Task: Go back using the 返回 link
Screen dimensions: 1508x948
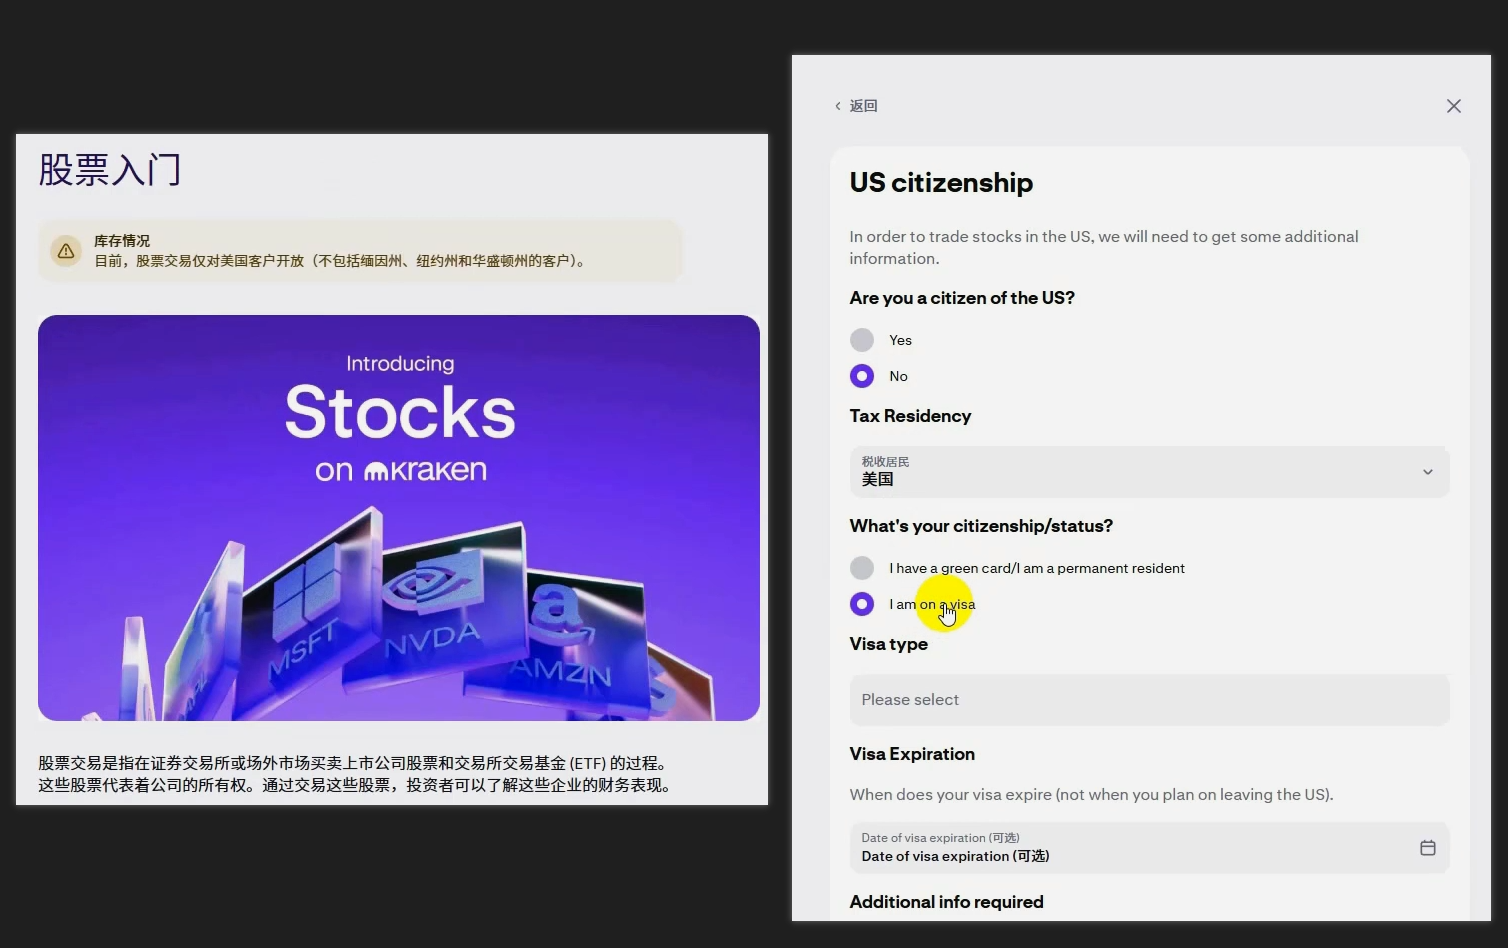Action: 856,106
